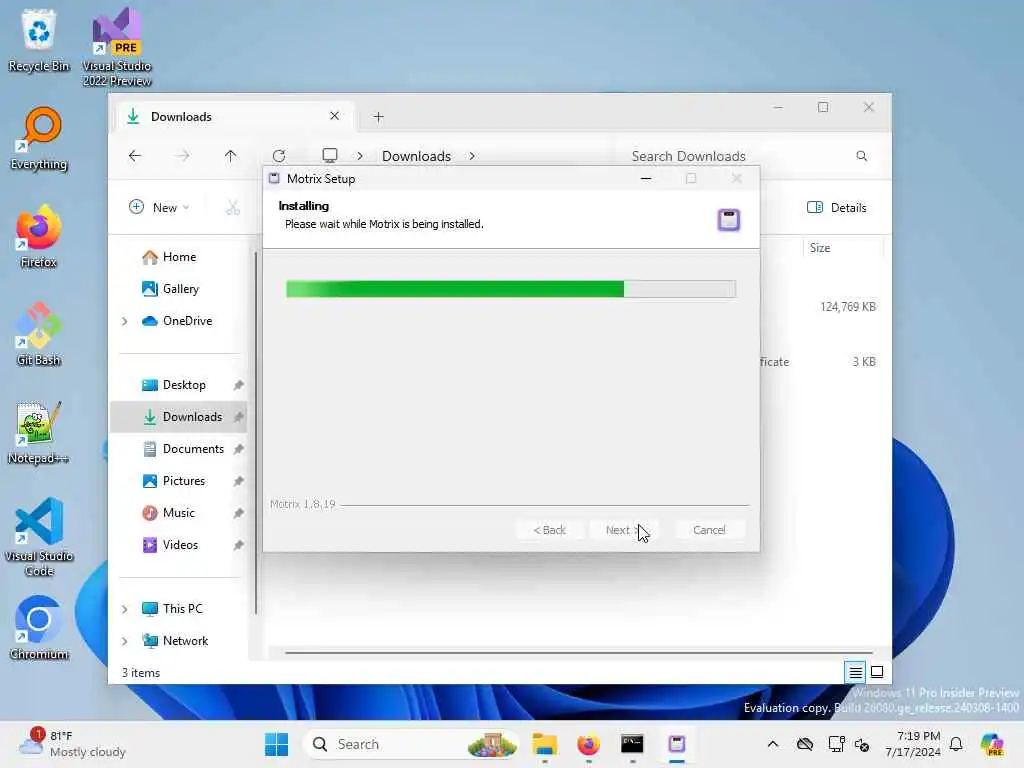
Task: Click Cancel in Motrix Setup
Action: click(x=709, y=530)
